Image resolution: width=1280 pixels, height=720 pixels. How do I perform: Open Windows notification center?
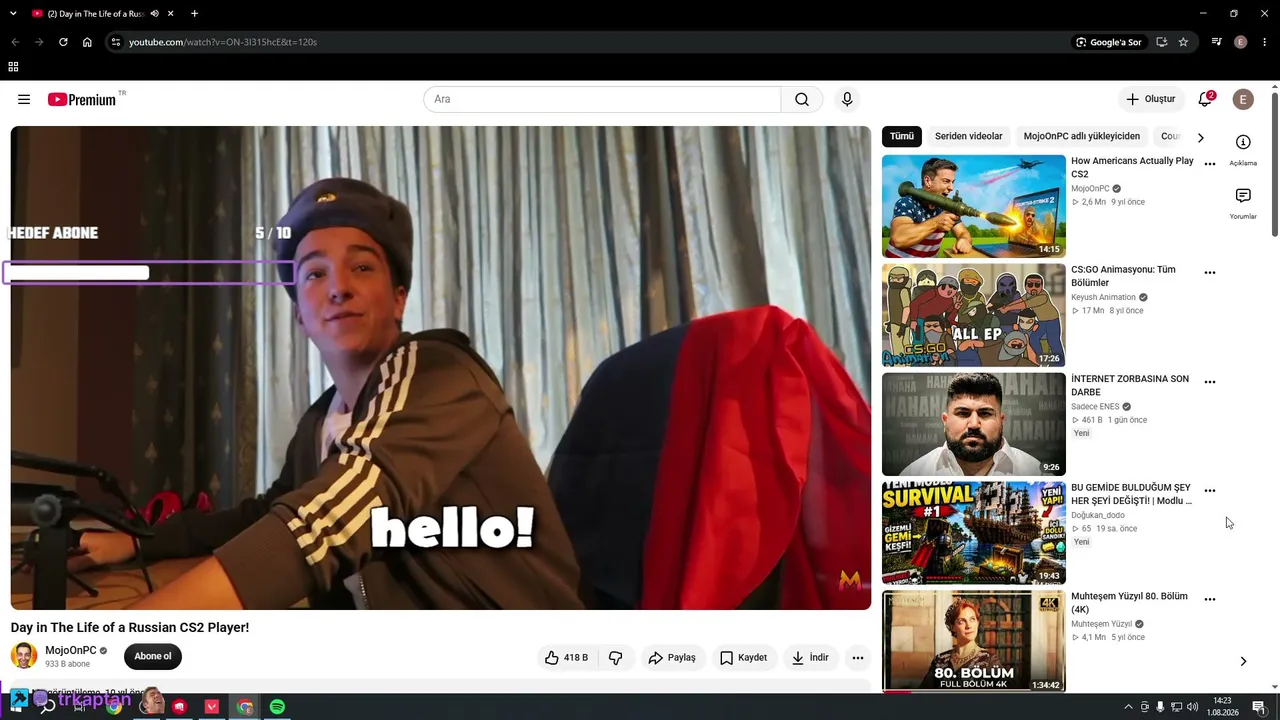tap(1259, 707)
